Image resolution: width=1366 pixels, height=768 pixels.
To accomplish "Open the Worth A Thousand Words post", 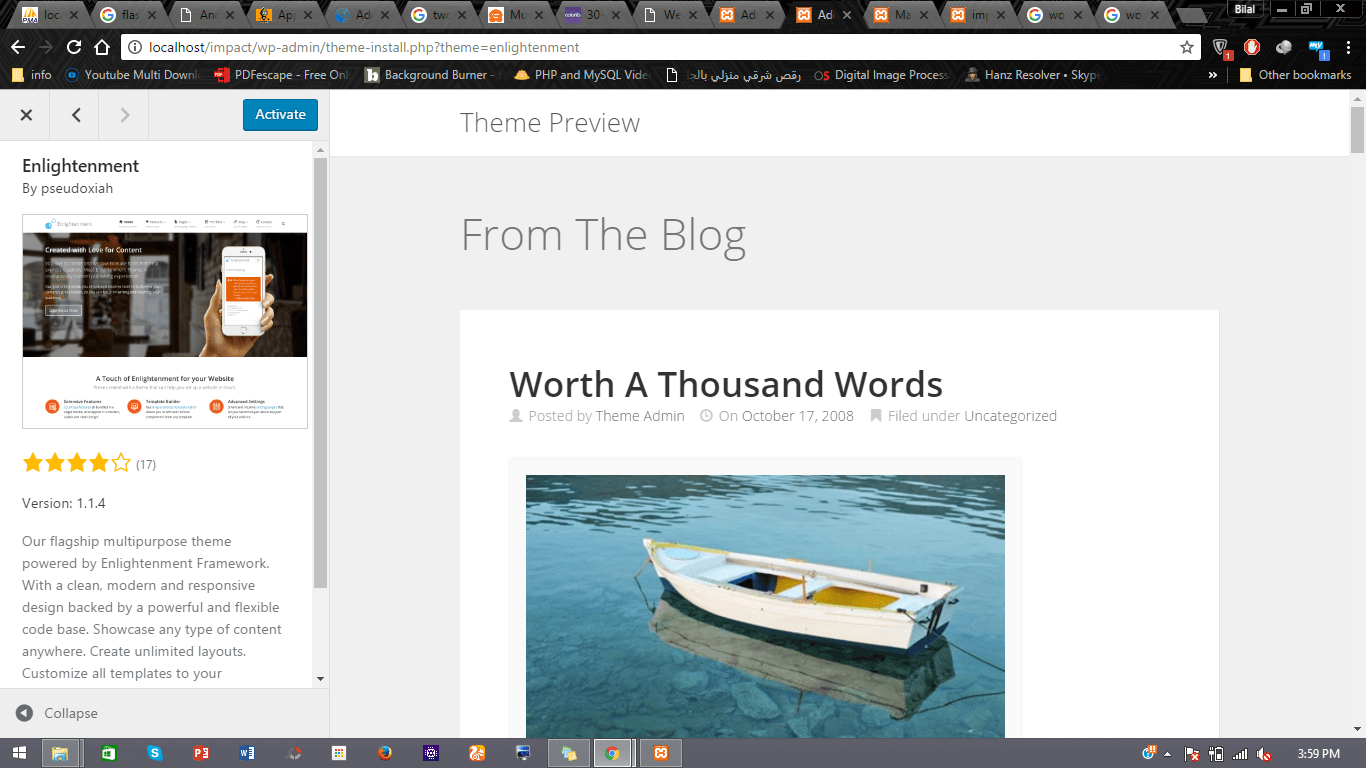I will (x=726, y=384).
